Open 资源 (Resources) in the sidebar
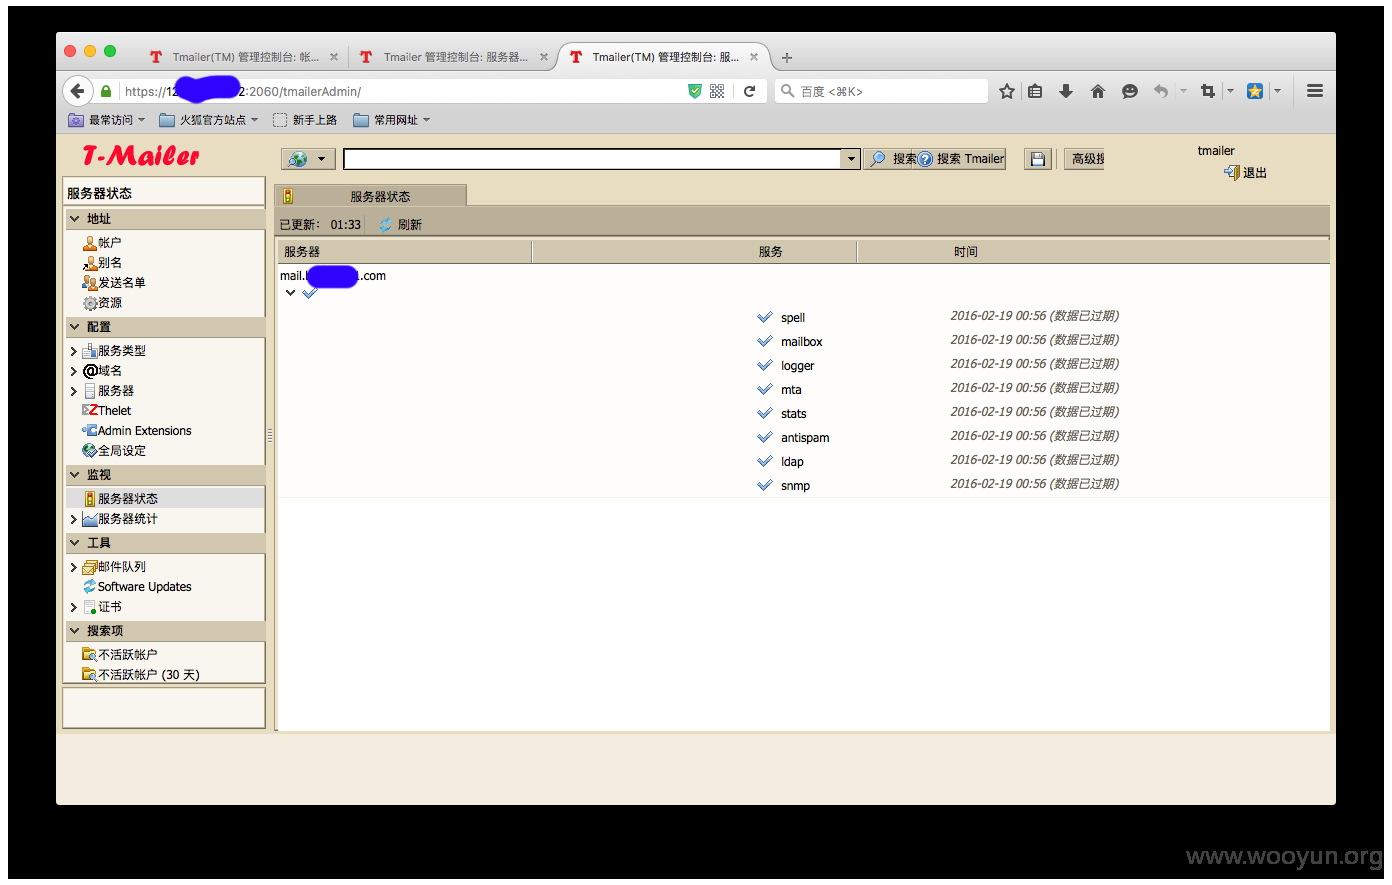 101,303
